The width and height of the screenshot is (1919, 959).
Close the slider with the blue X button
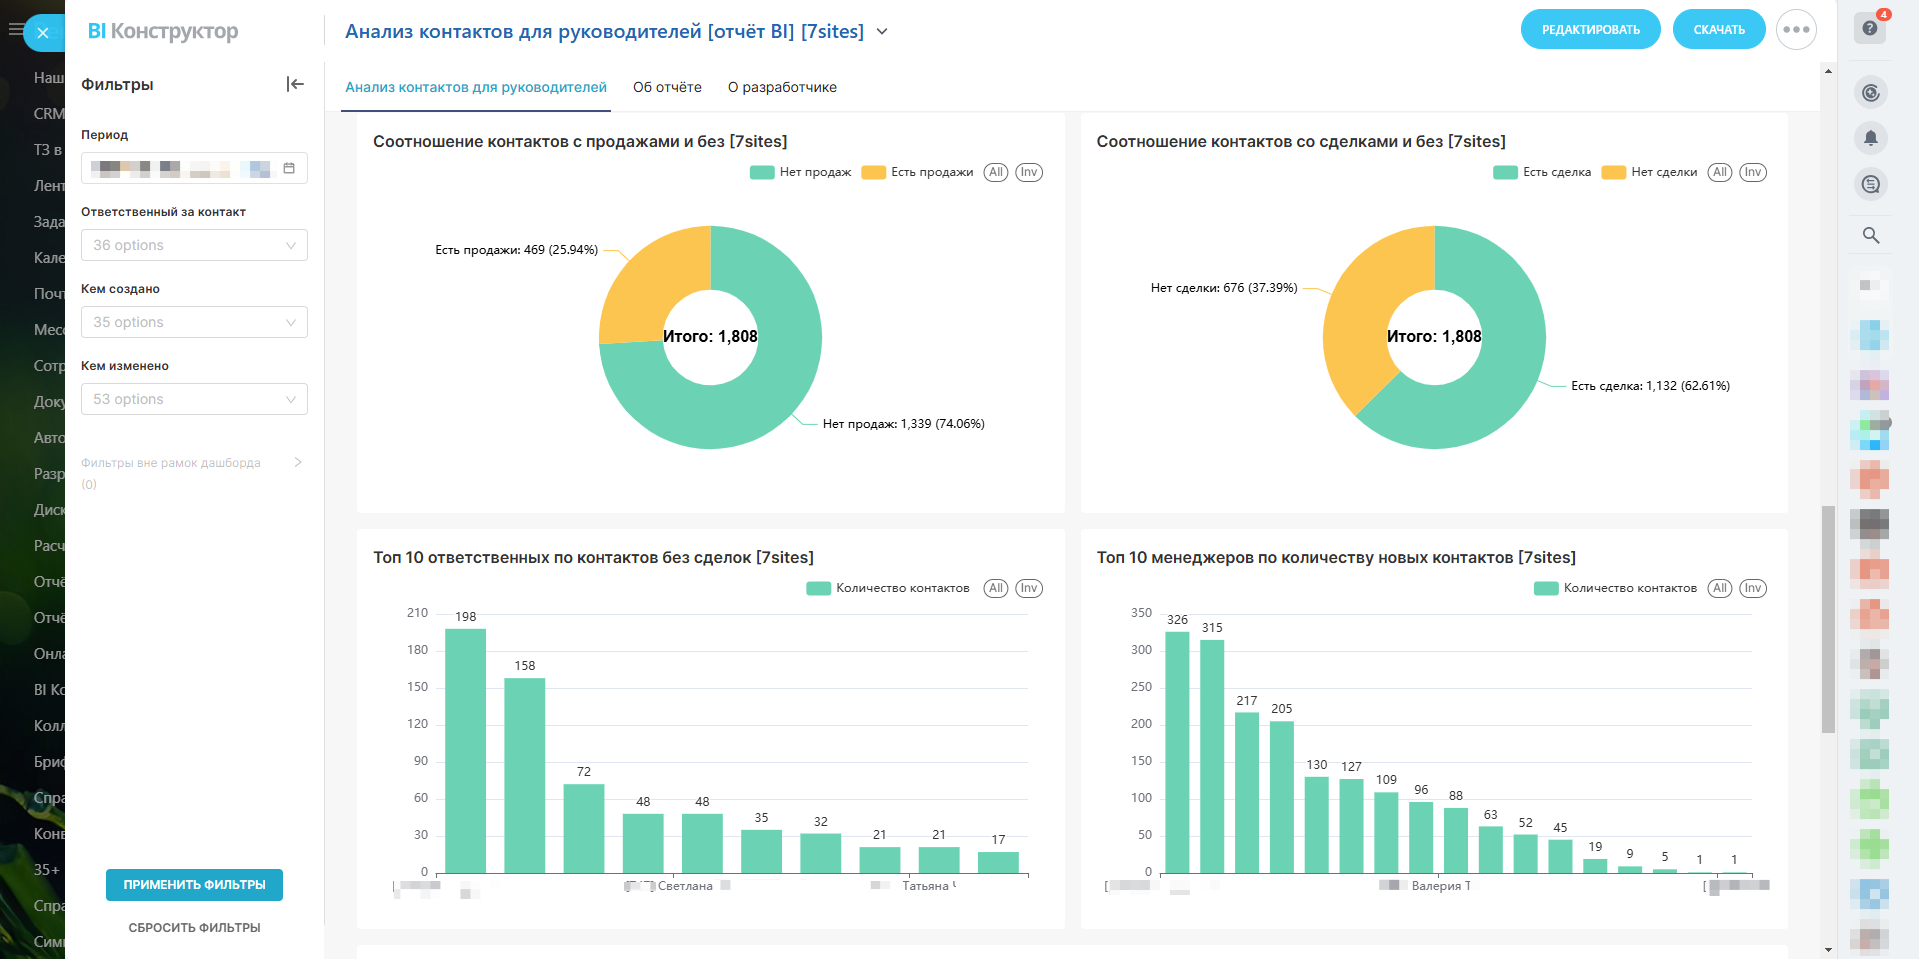pyautogui.click(x=43, y=33)
